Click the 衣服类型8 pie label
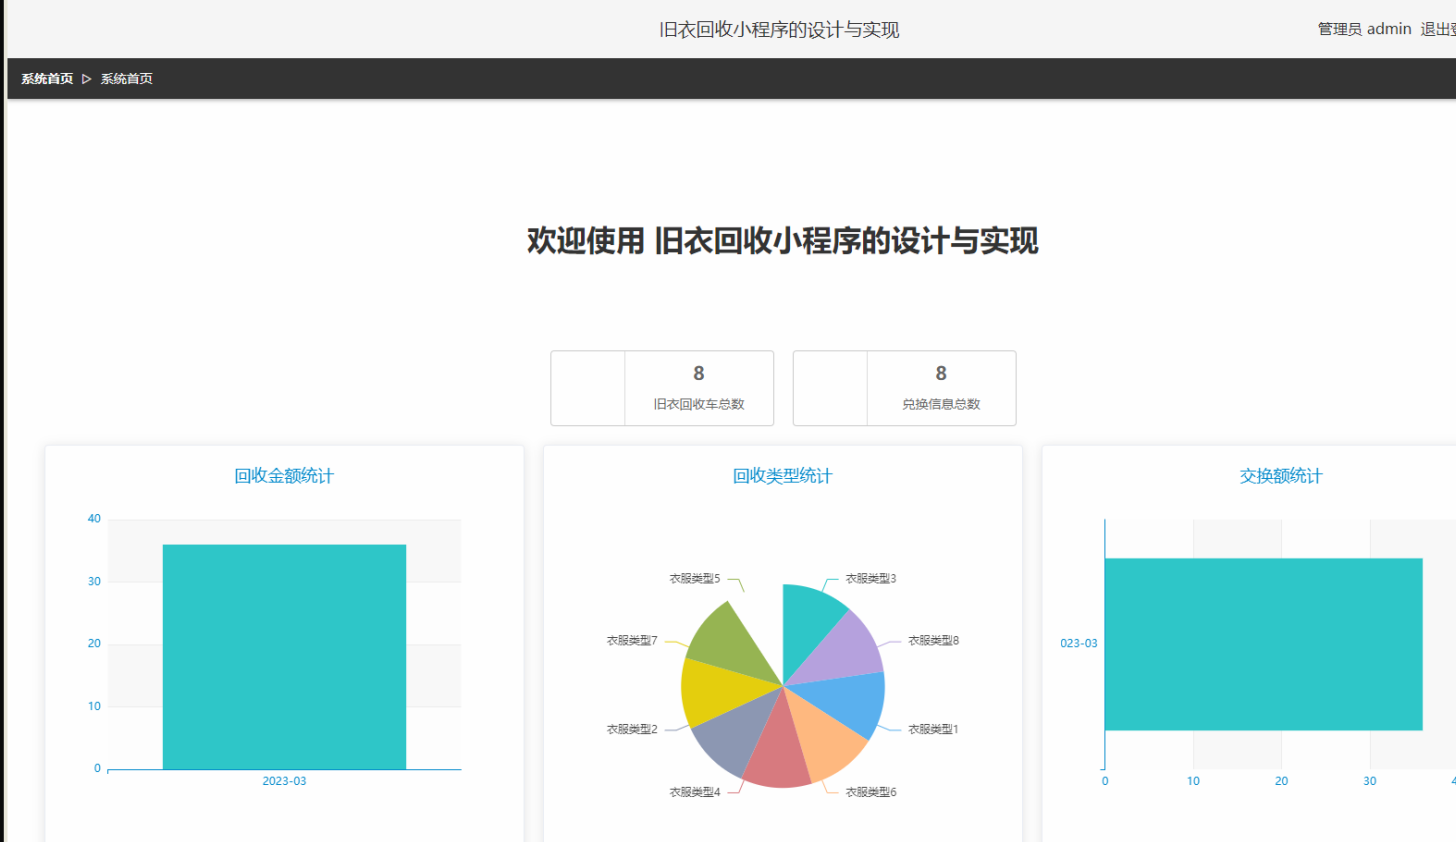Viewport: 1456px width, 842px height. [933, 641]
